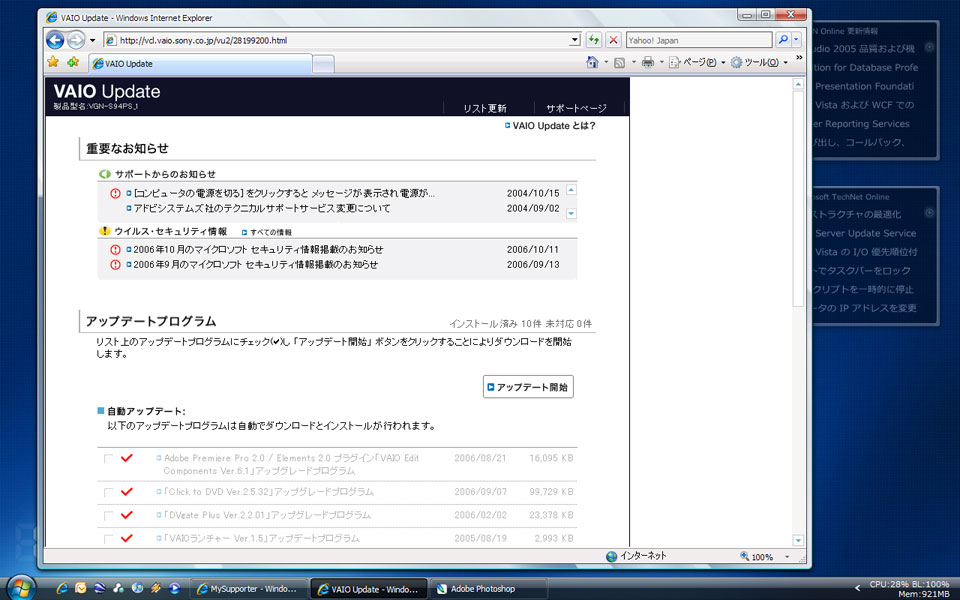Launch Windows Media Player from Quick Launch
The image size is (960, 600).
[174, 588]
